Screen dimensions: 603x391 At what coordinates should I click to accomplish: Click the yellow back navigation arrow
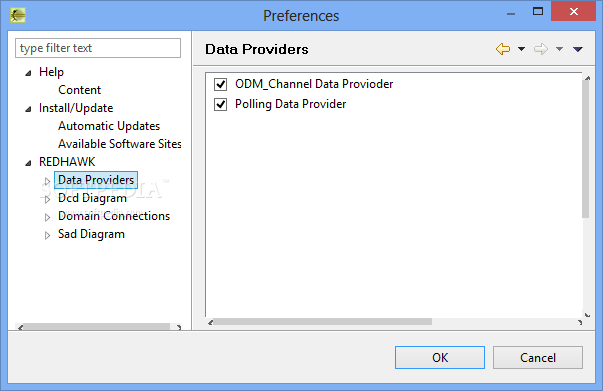[503, 49]
